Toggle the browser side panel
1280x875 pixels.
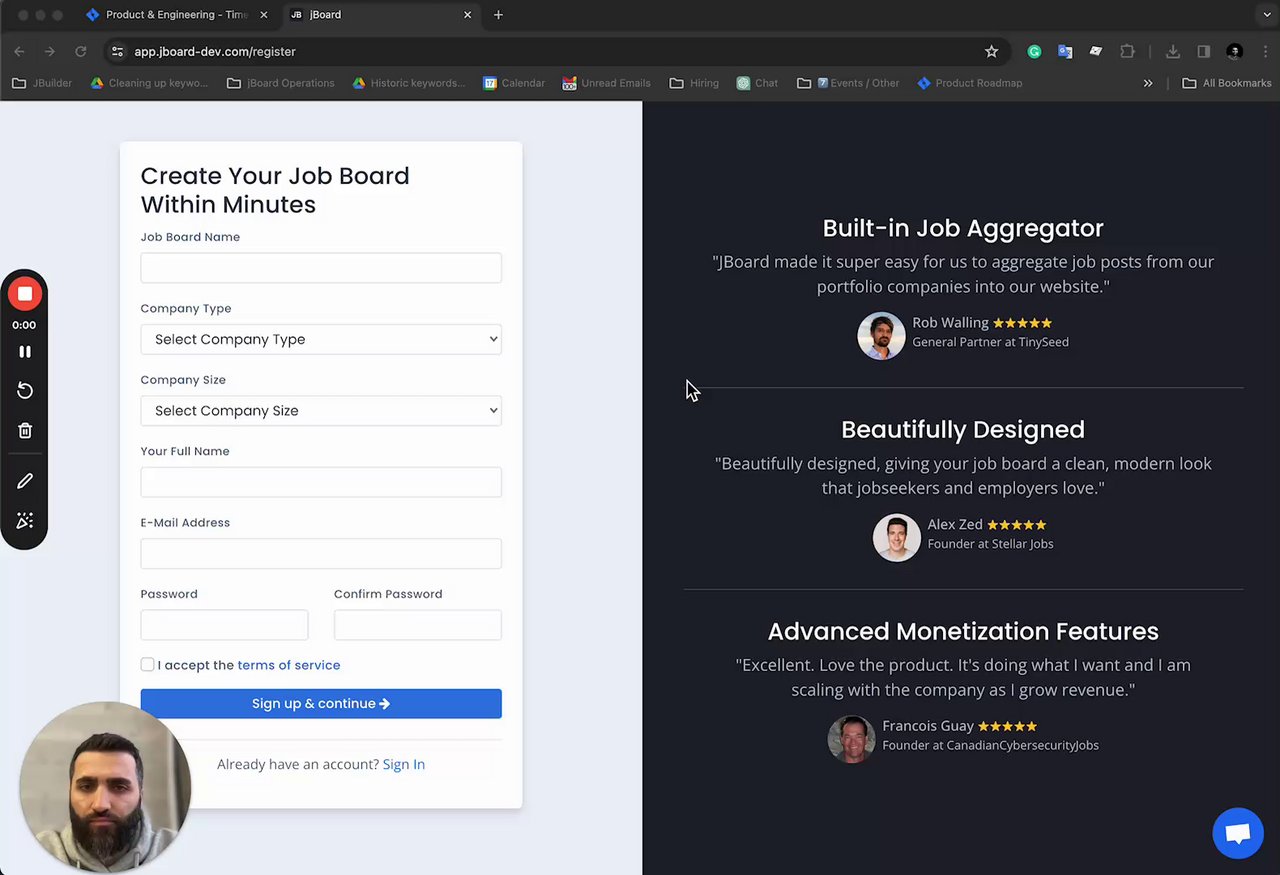(x=1204, y=51)
